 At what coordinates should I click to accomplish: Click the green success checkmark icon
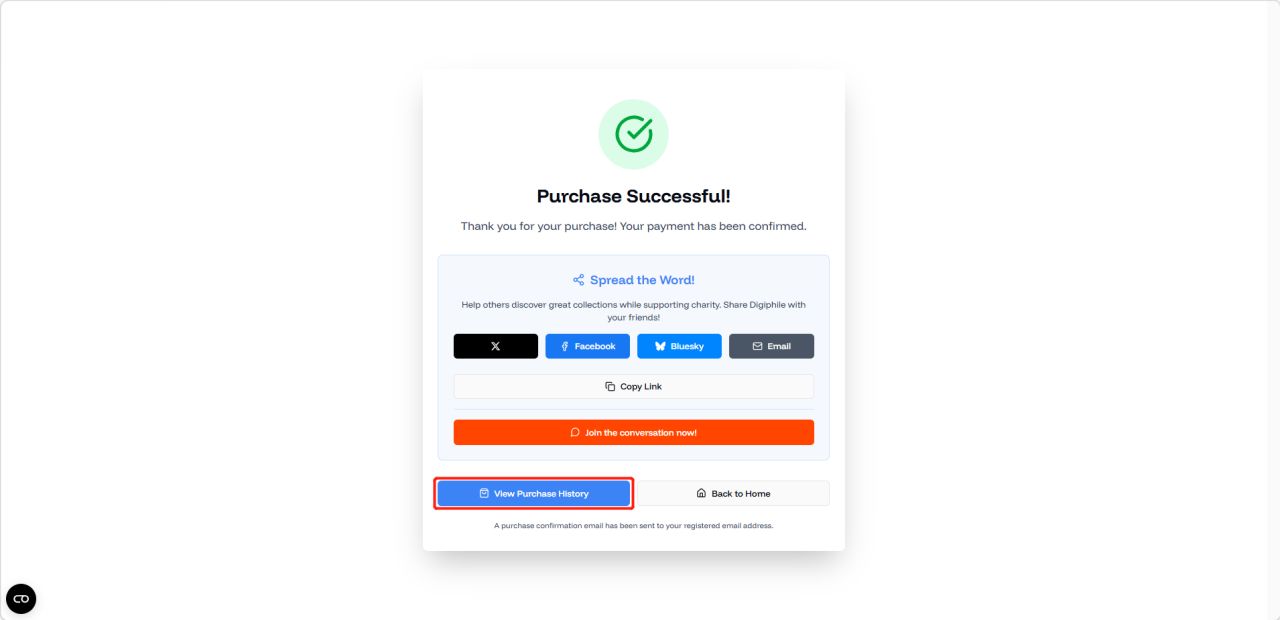coord(633,134)
